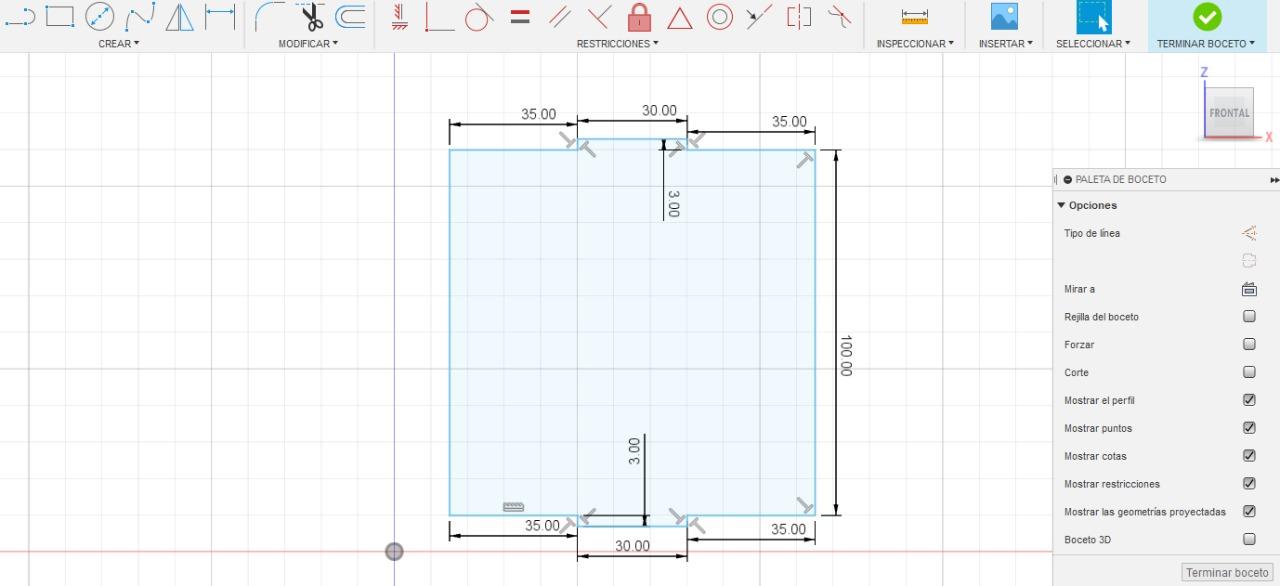Open the INSPECCIONAR dropdown menu
Screen dimensions: 1280x586
(915, 44)
